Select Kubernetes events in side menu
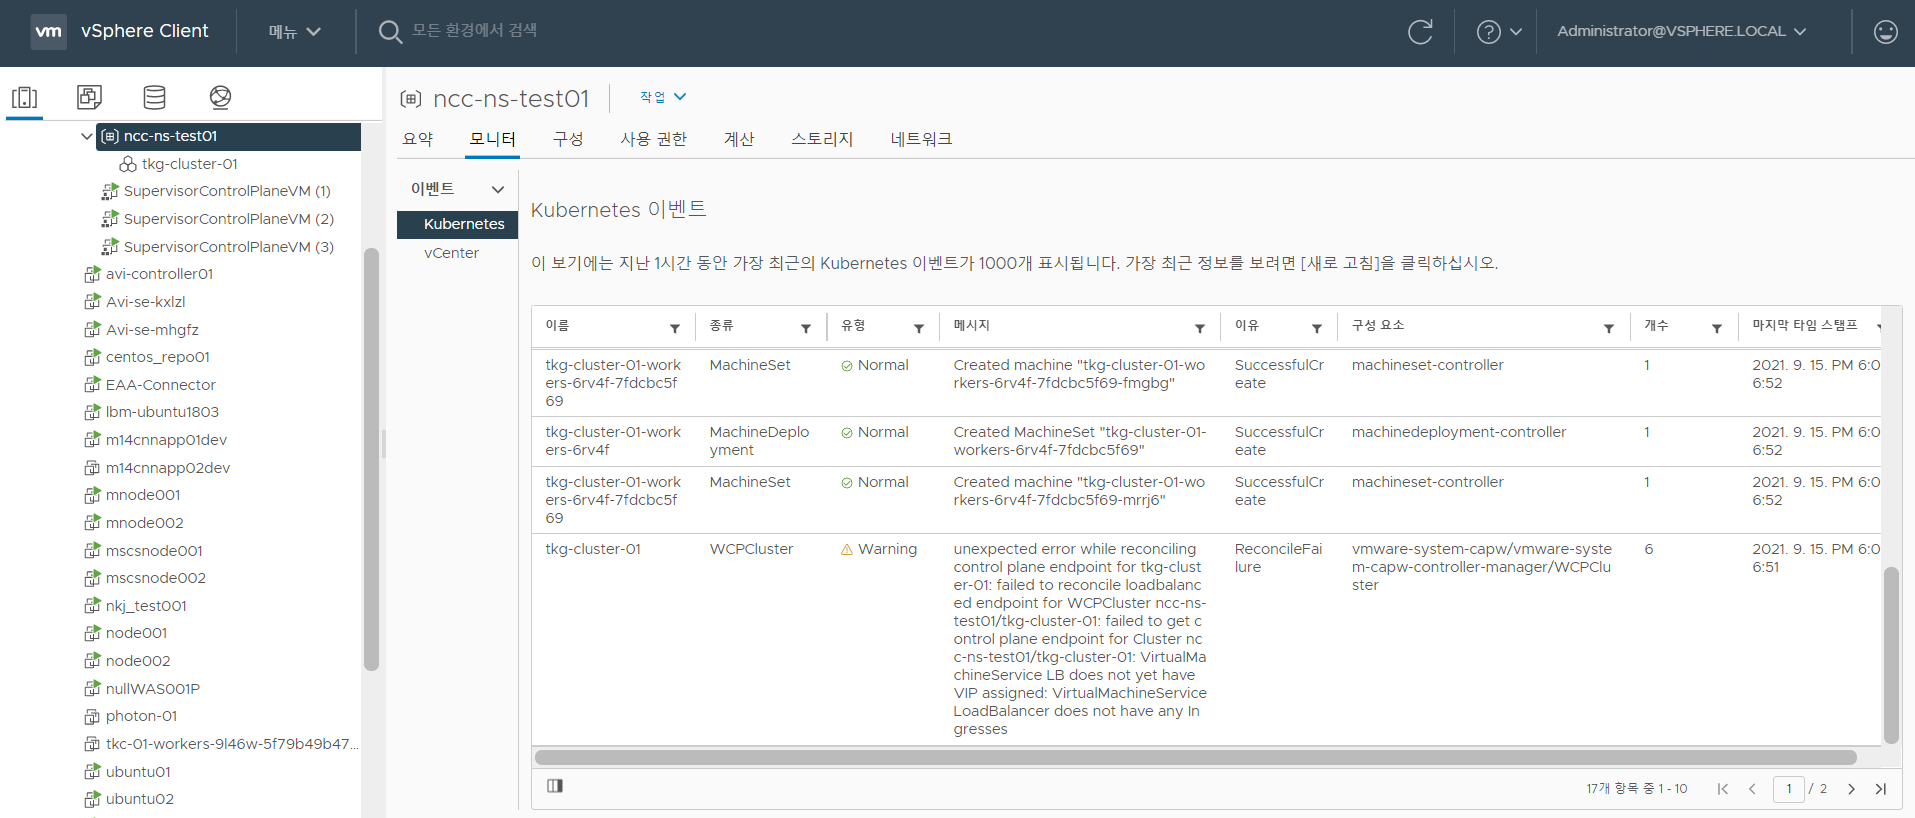Viewport: 1915px width, 818px height. coord(457,224)
